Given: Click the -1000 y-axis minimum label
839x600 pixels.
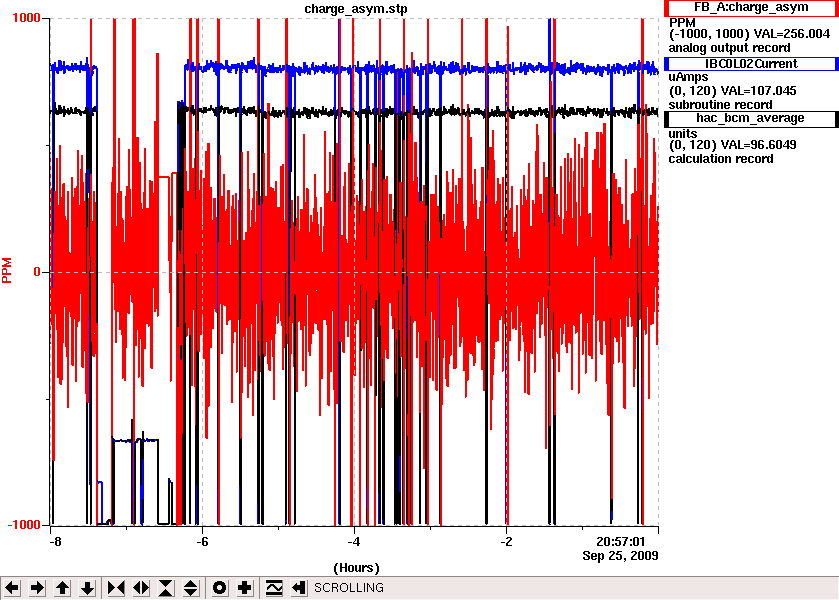Looking at the screenshot, I should coord(24,525).
